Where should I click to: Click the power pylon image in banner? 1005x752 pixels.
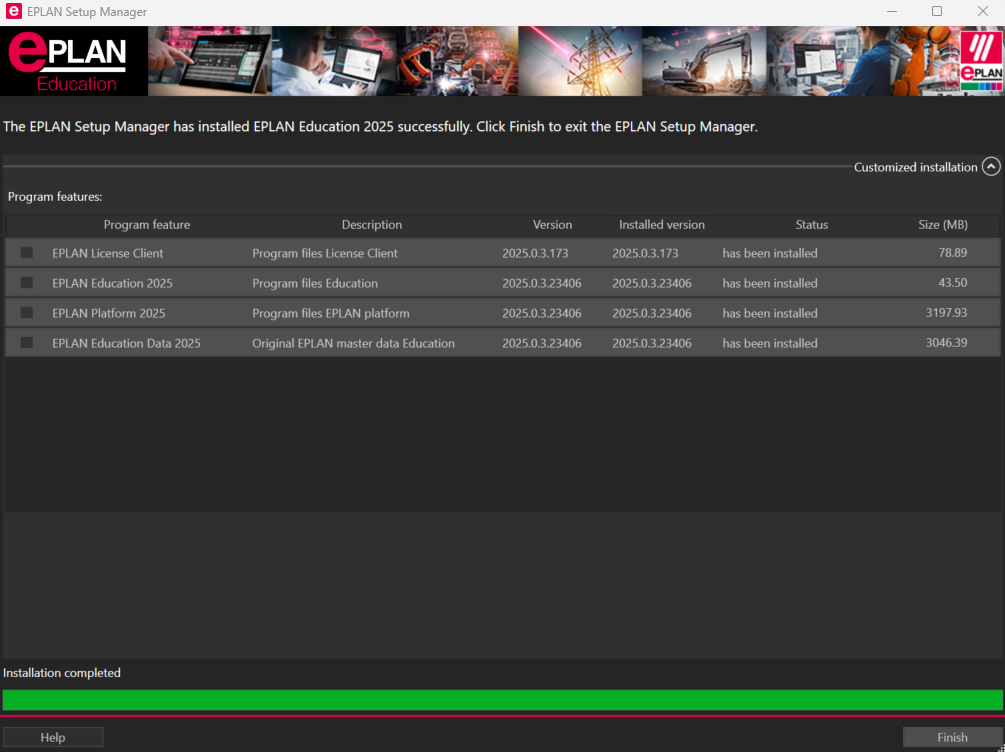580,61
